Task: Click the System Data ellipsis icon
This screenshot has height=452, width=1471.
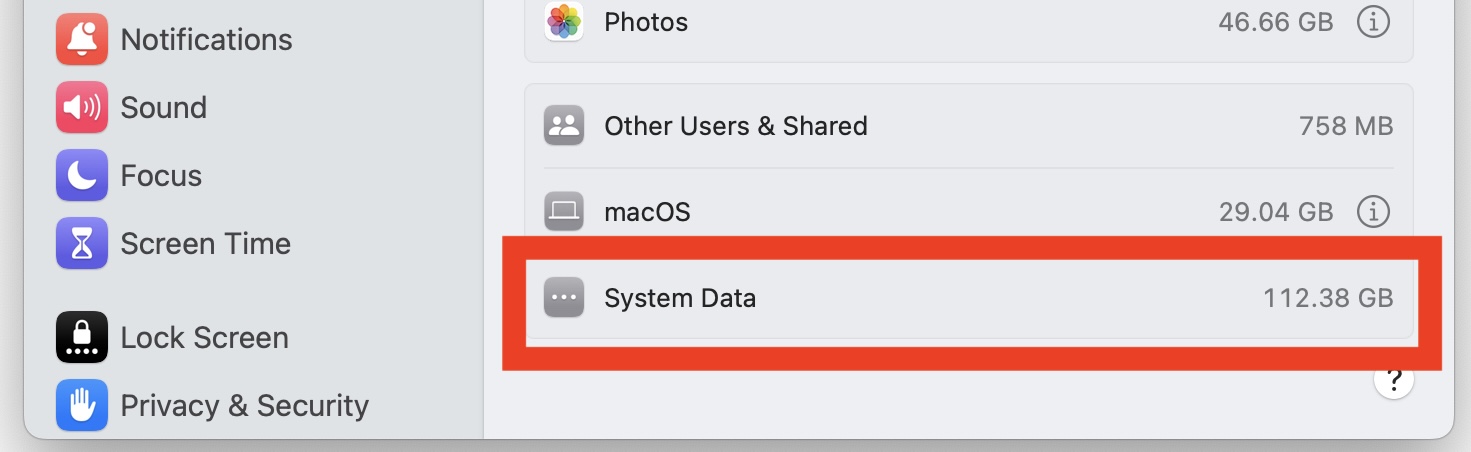Action: pyautogui.click(x=564, y=298)
